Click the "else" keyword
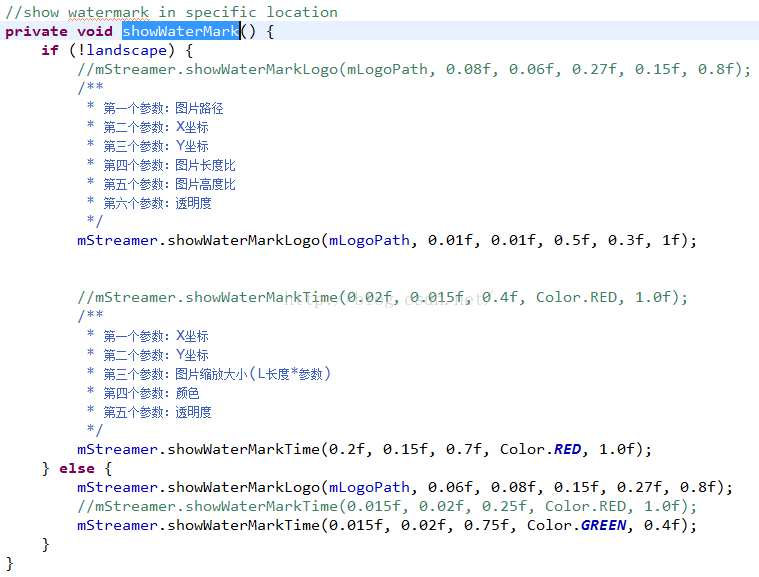 point(77,469)
